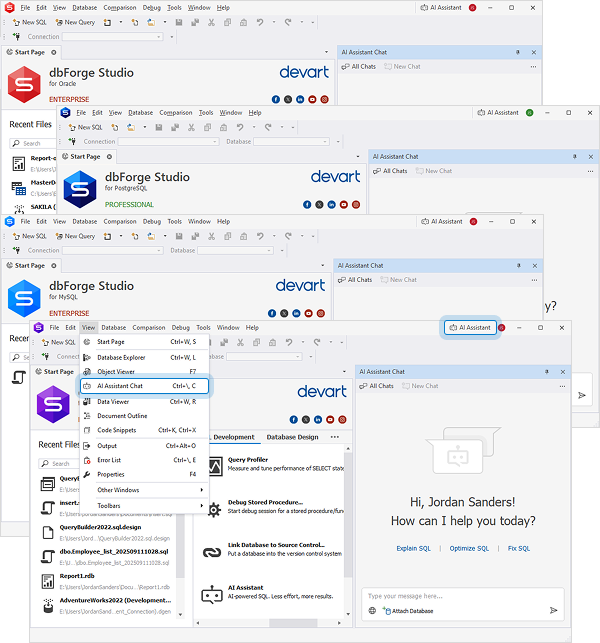Viewport: 600px width, 643px height.
Task: Toggle the pin on the Oracle window's chat panel
Action: pos(517,52)
